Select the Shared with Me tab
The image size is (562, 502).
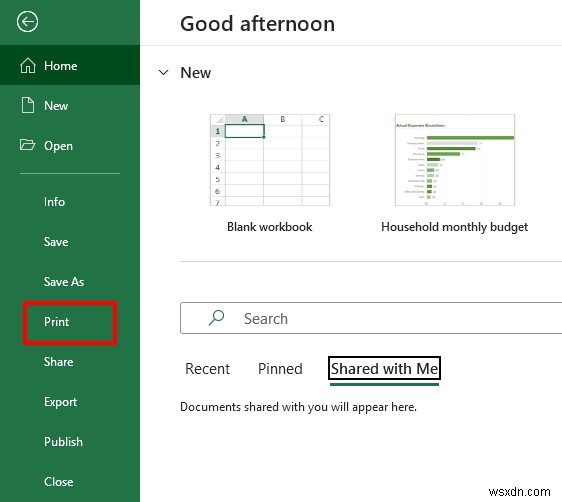384,368
